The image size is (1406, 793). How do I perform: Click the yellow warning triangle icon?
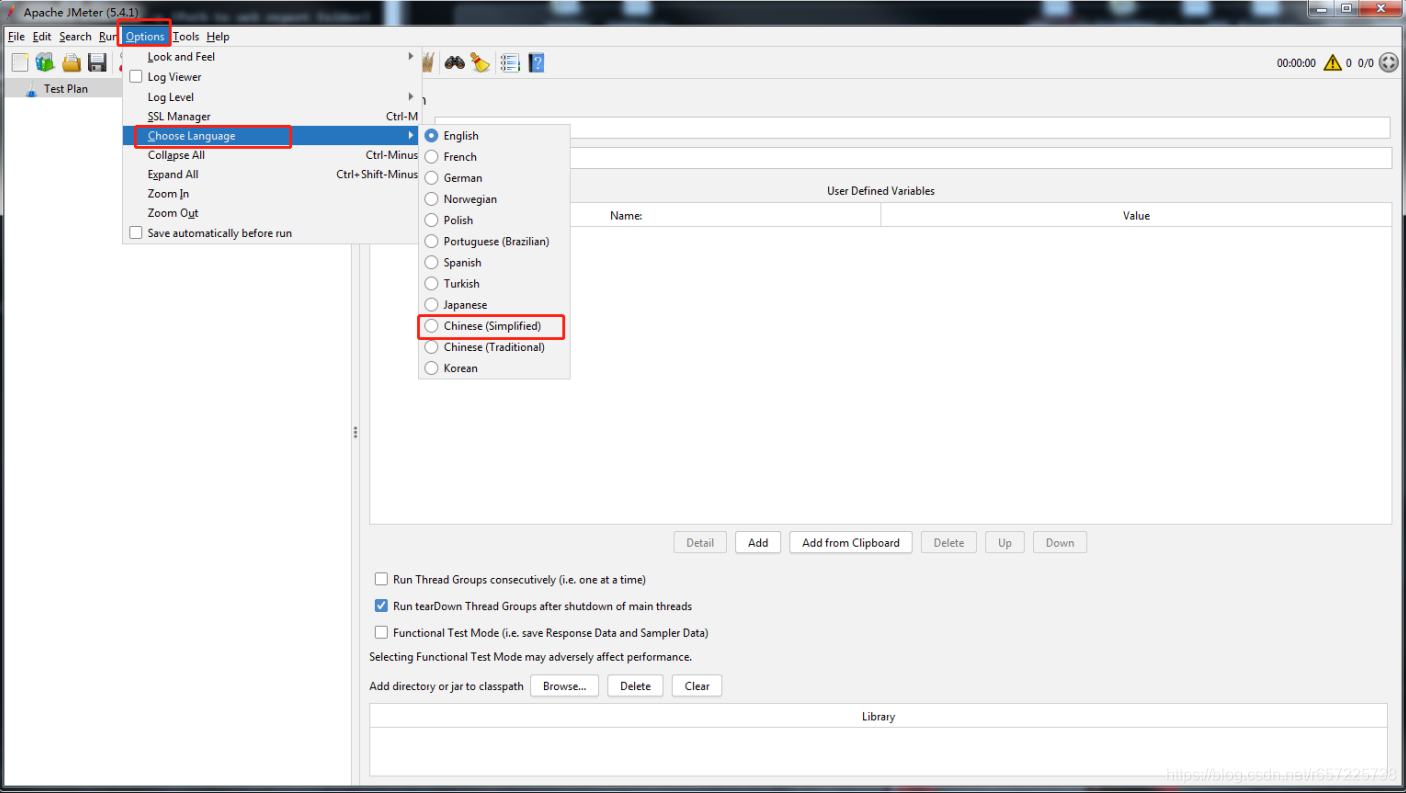[1332, 63]
